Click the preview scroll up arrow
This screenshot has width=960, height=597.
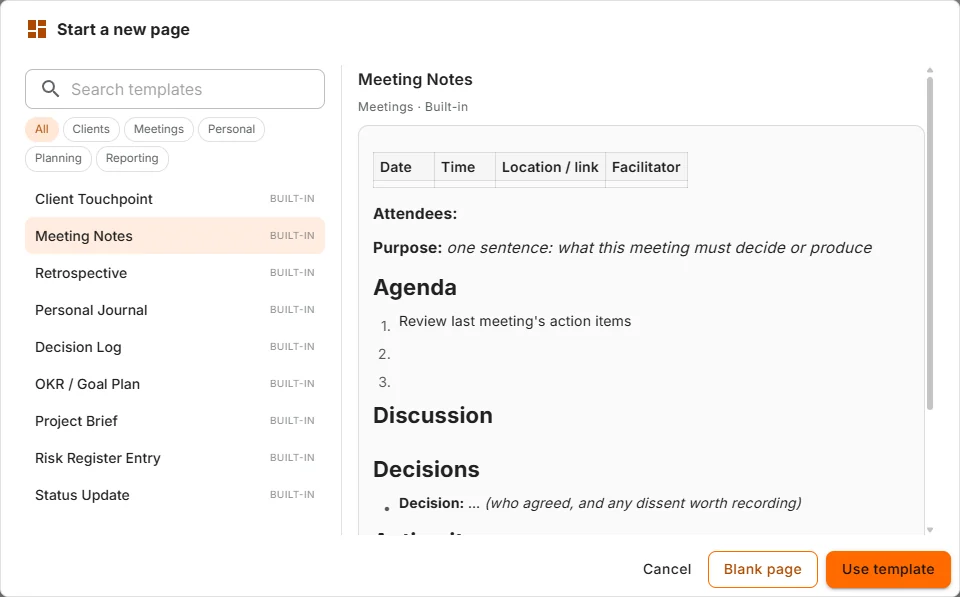click(930, 70)
